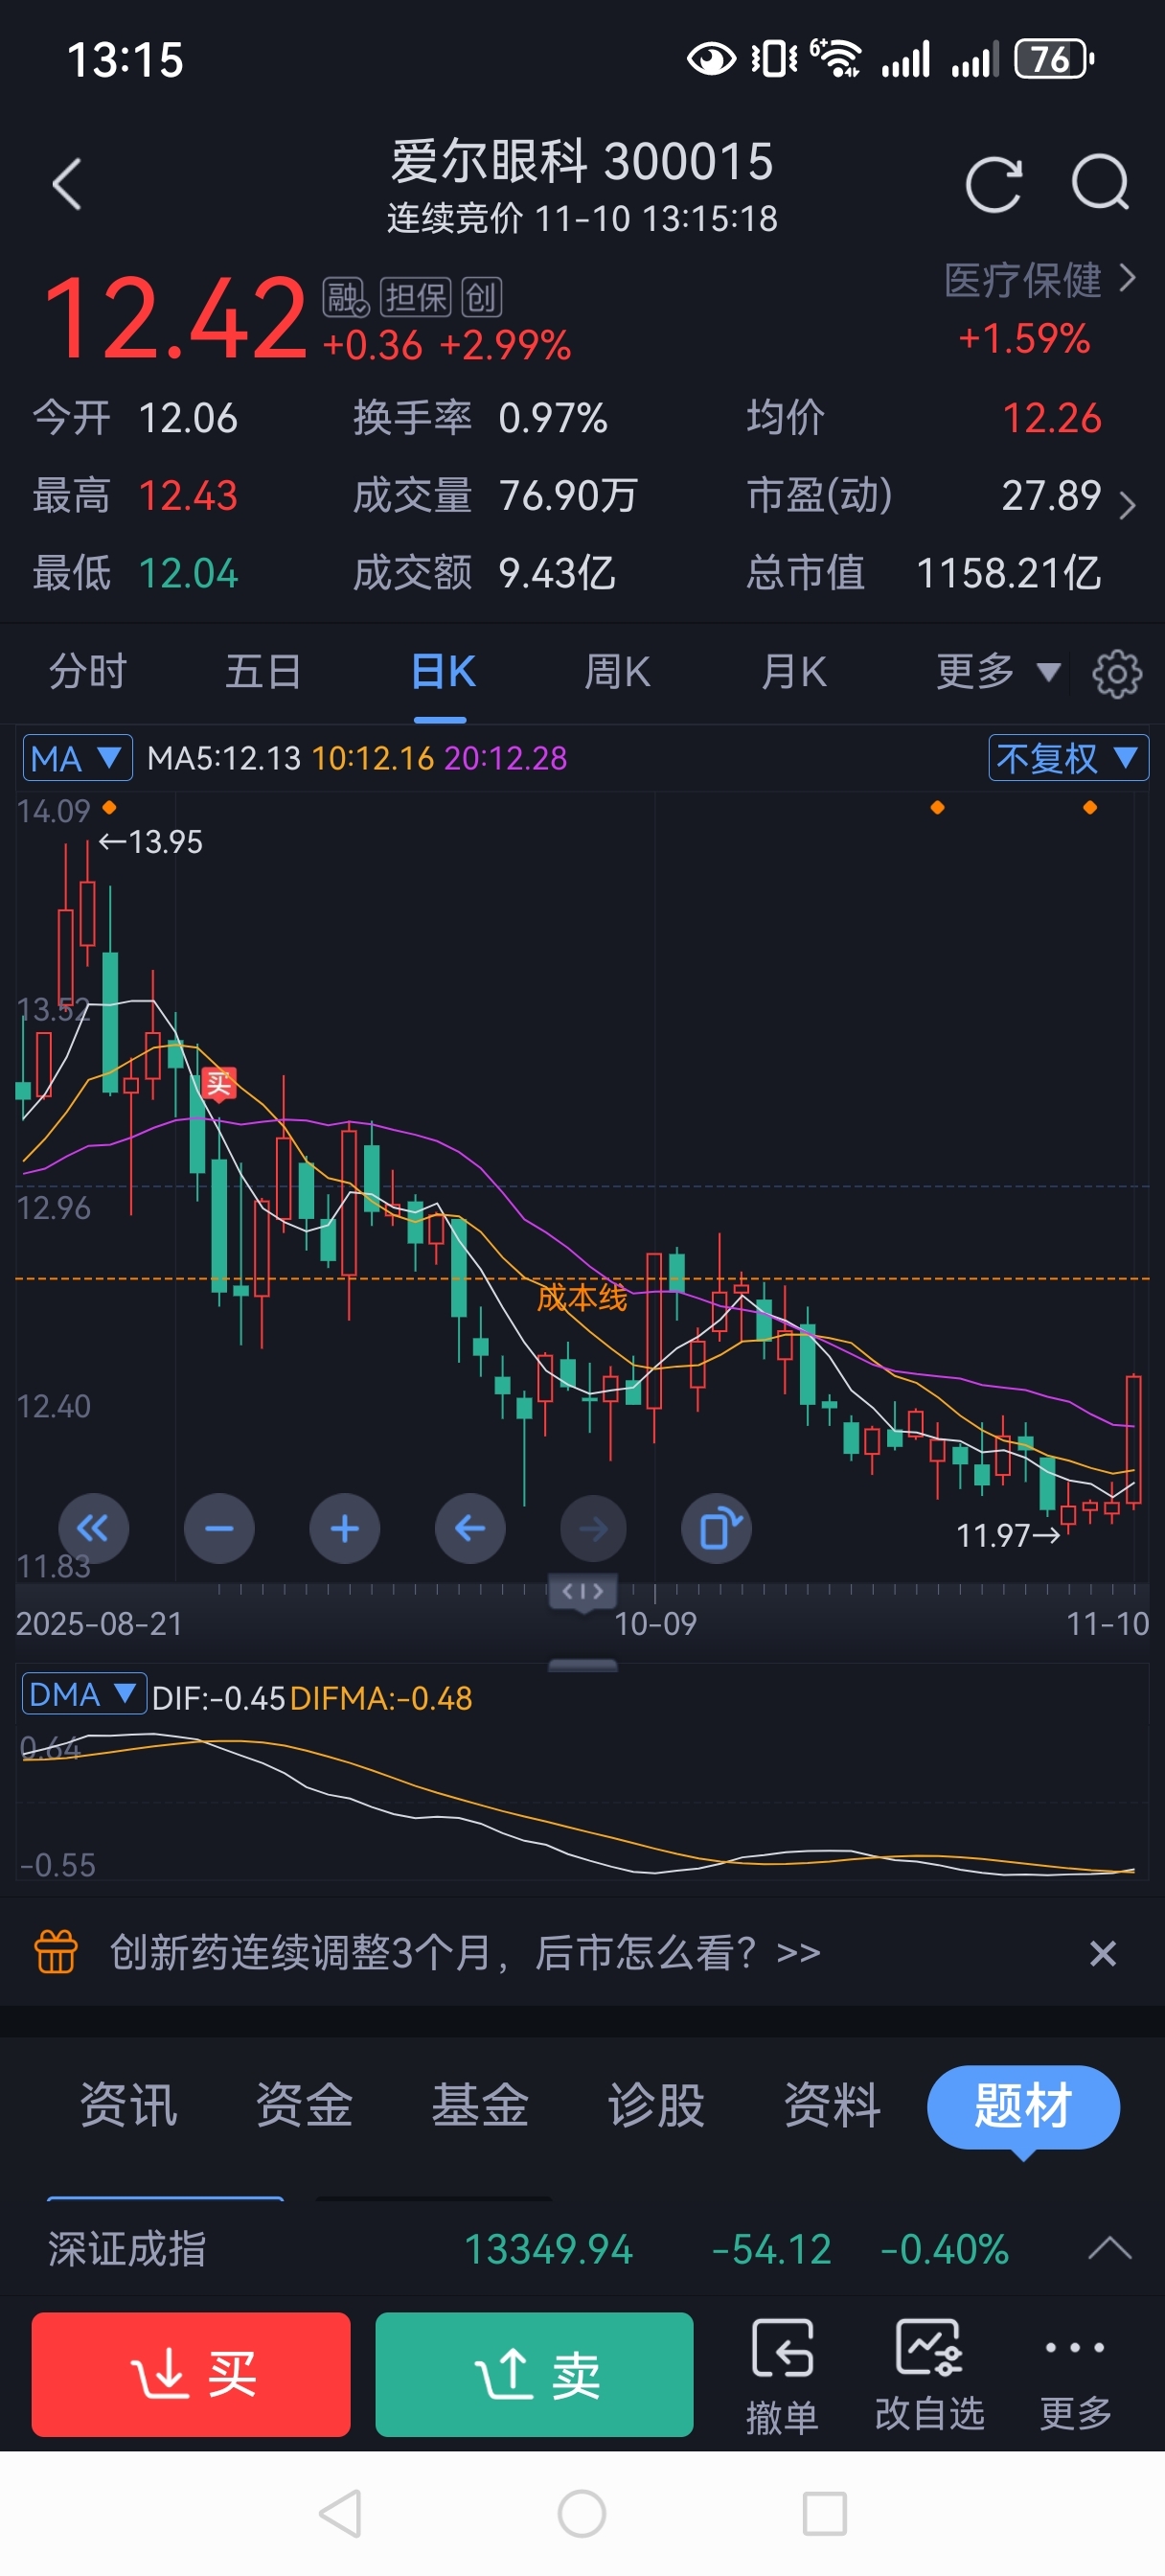Tap 换手率 0.97% value
This screenshot has width=1165, height=2576.
553,418
